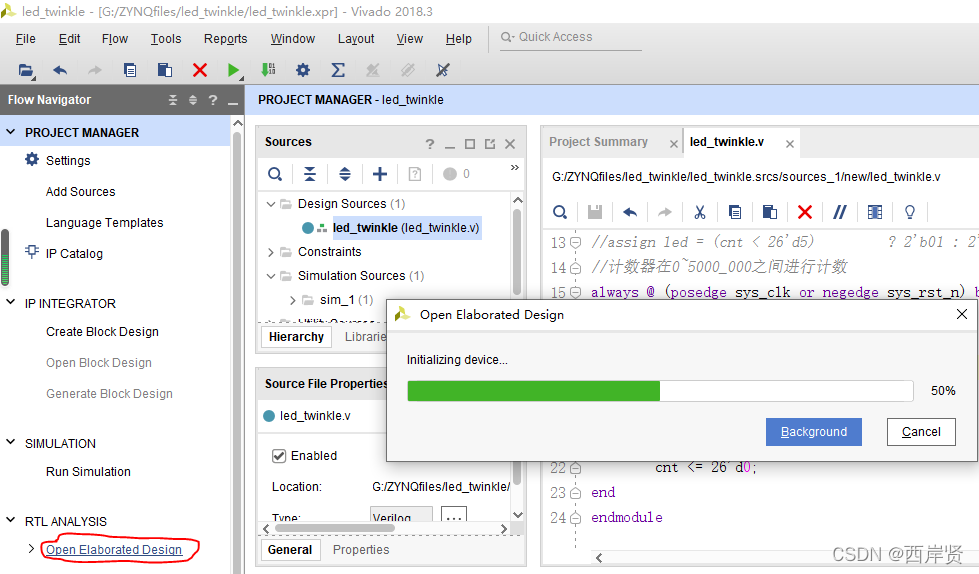Collapse all in Sources panel
The width and height of the screenshot is (979, 574).
[310, 174]
